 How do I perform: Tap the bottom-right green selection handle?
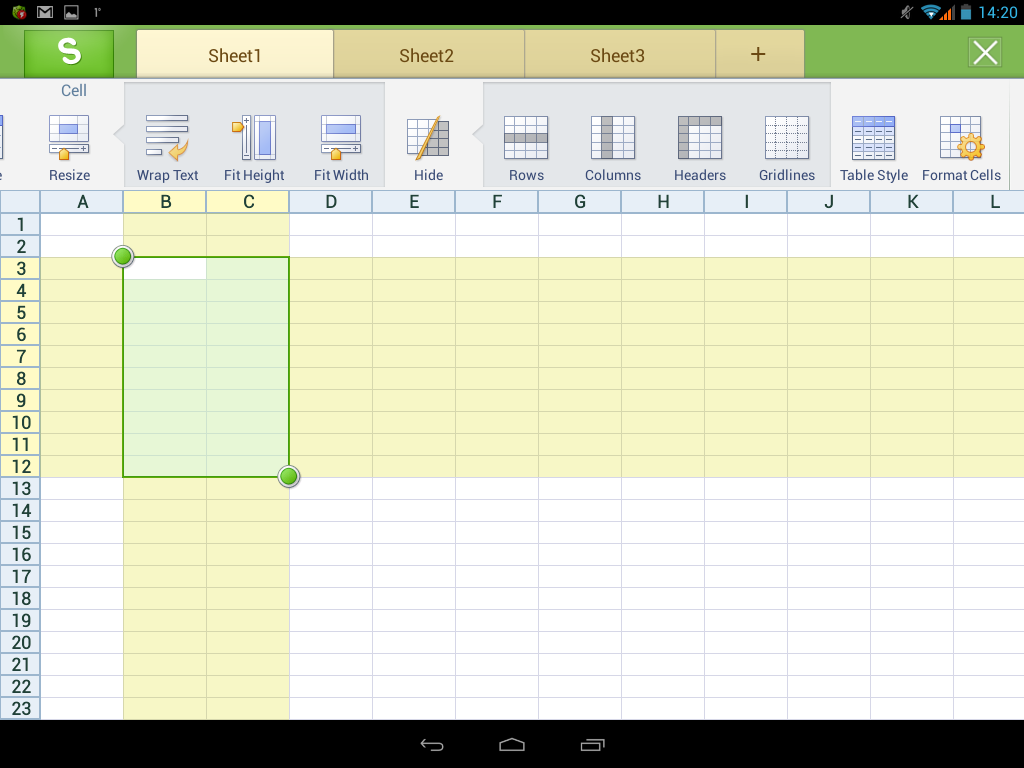pyautogui.click(x=289, y=477)
